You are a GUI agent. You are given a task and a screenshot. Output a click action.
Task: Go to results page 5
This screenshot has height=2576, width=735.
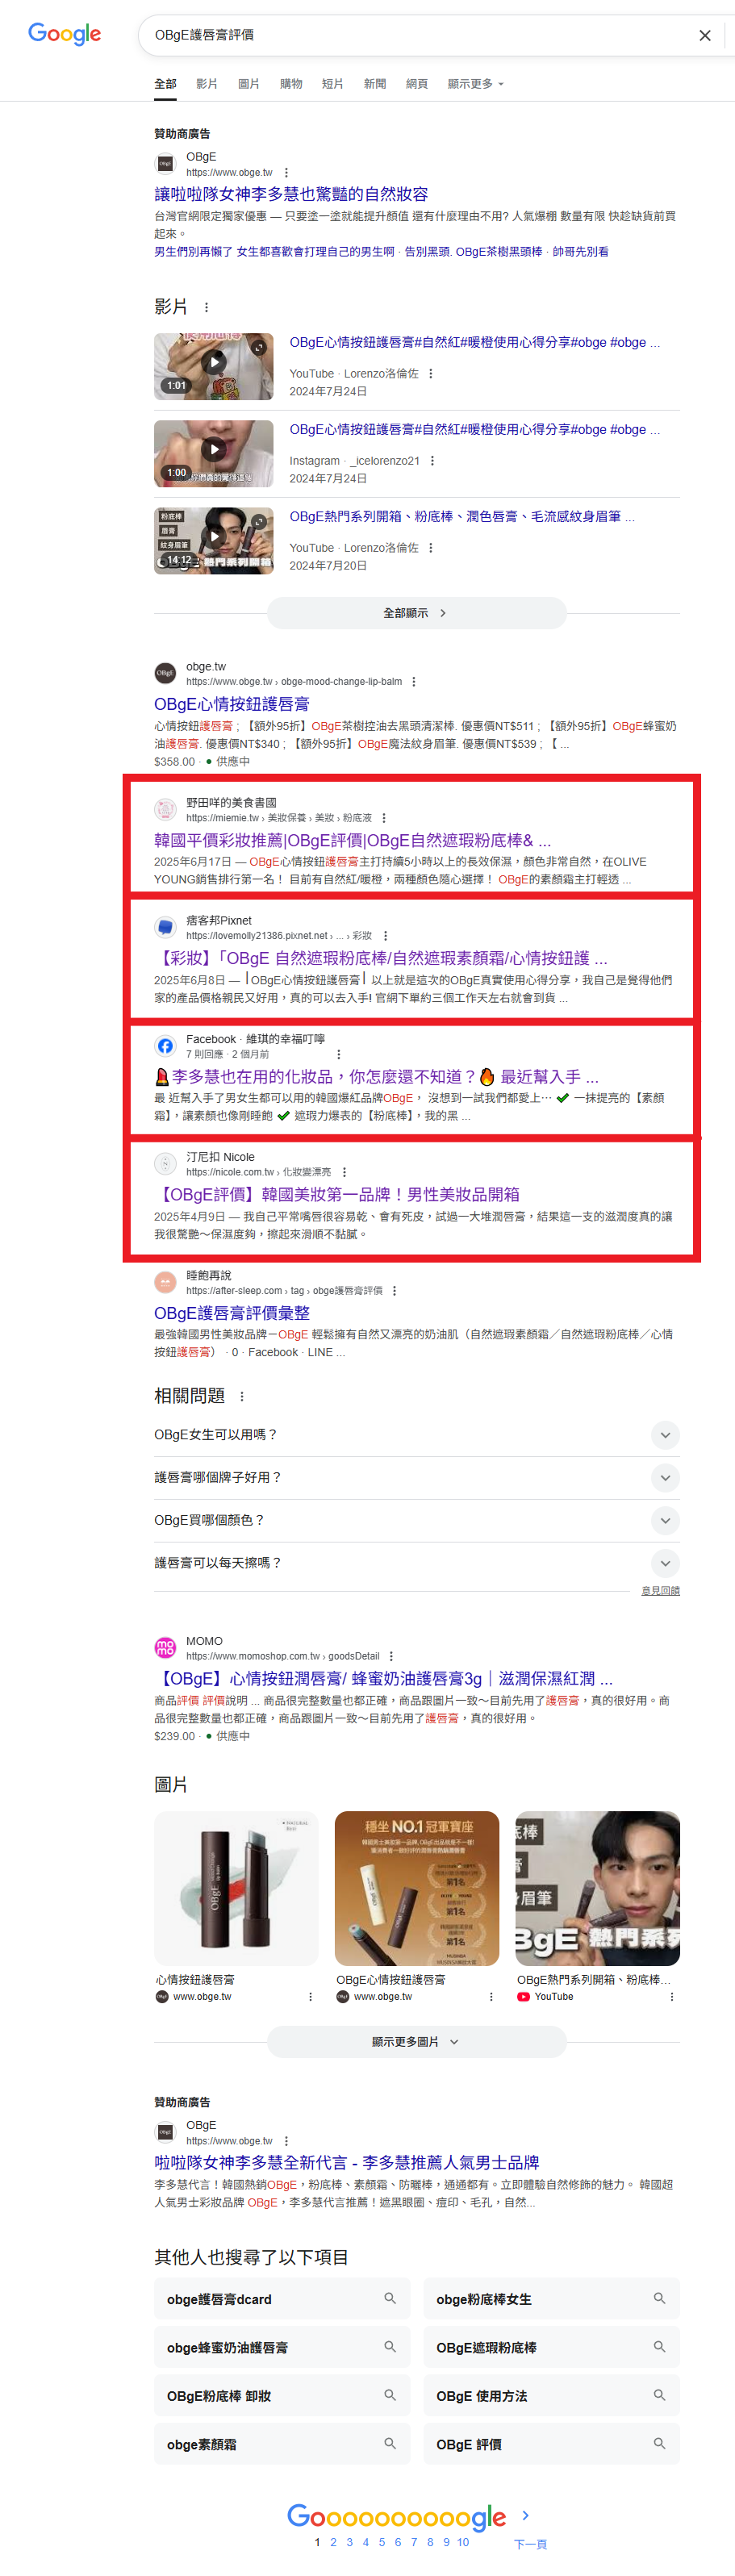(382, 2541)
